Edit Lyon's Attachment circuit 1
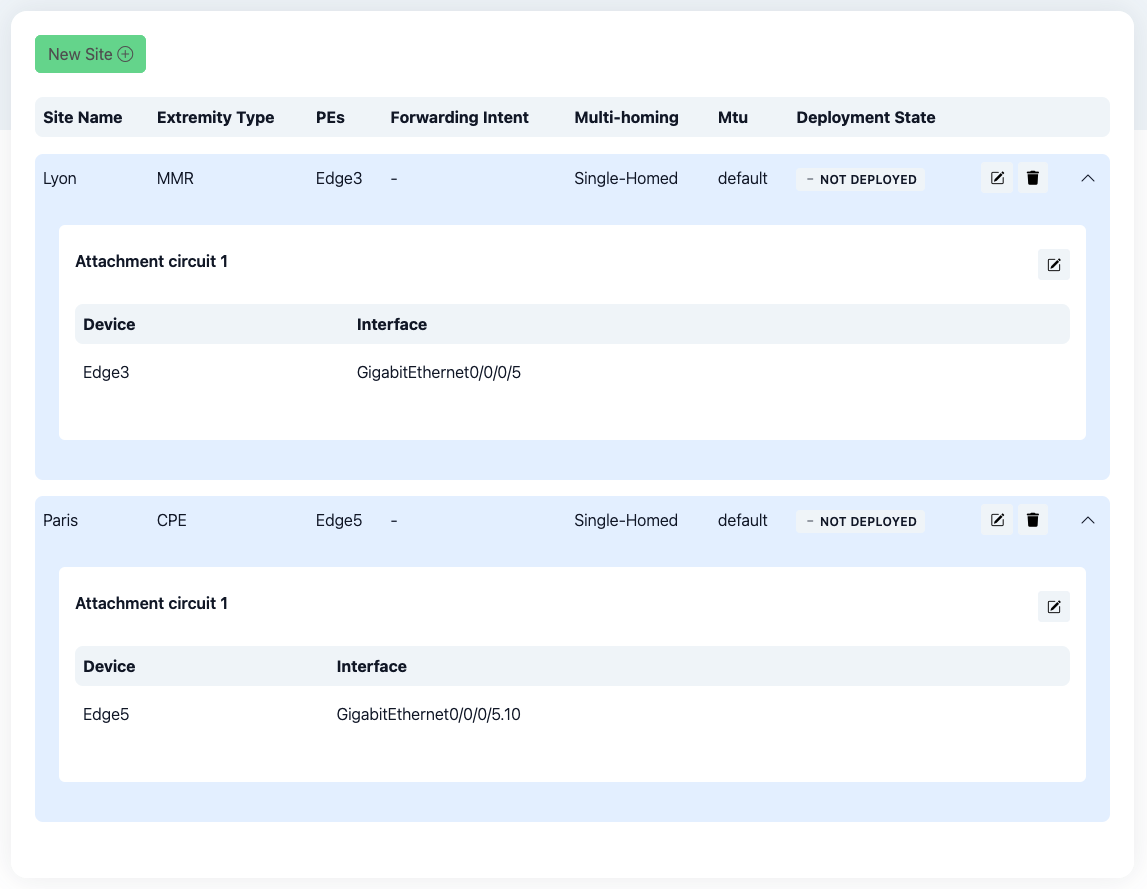The image size is (1147, 889). [1053, 265]
